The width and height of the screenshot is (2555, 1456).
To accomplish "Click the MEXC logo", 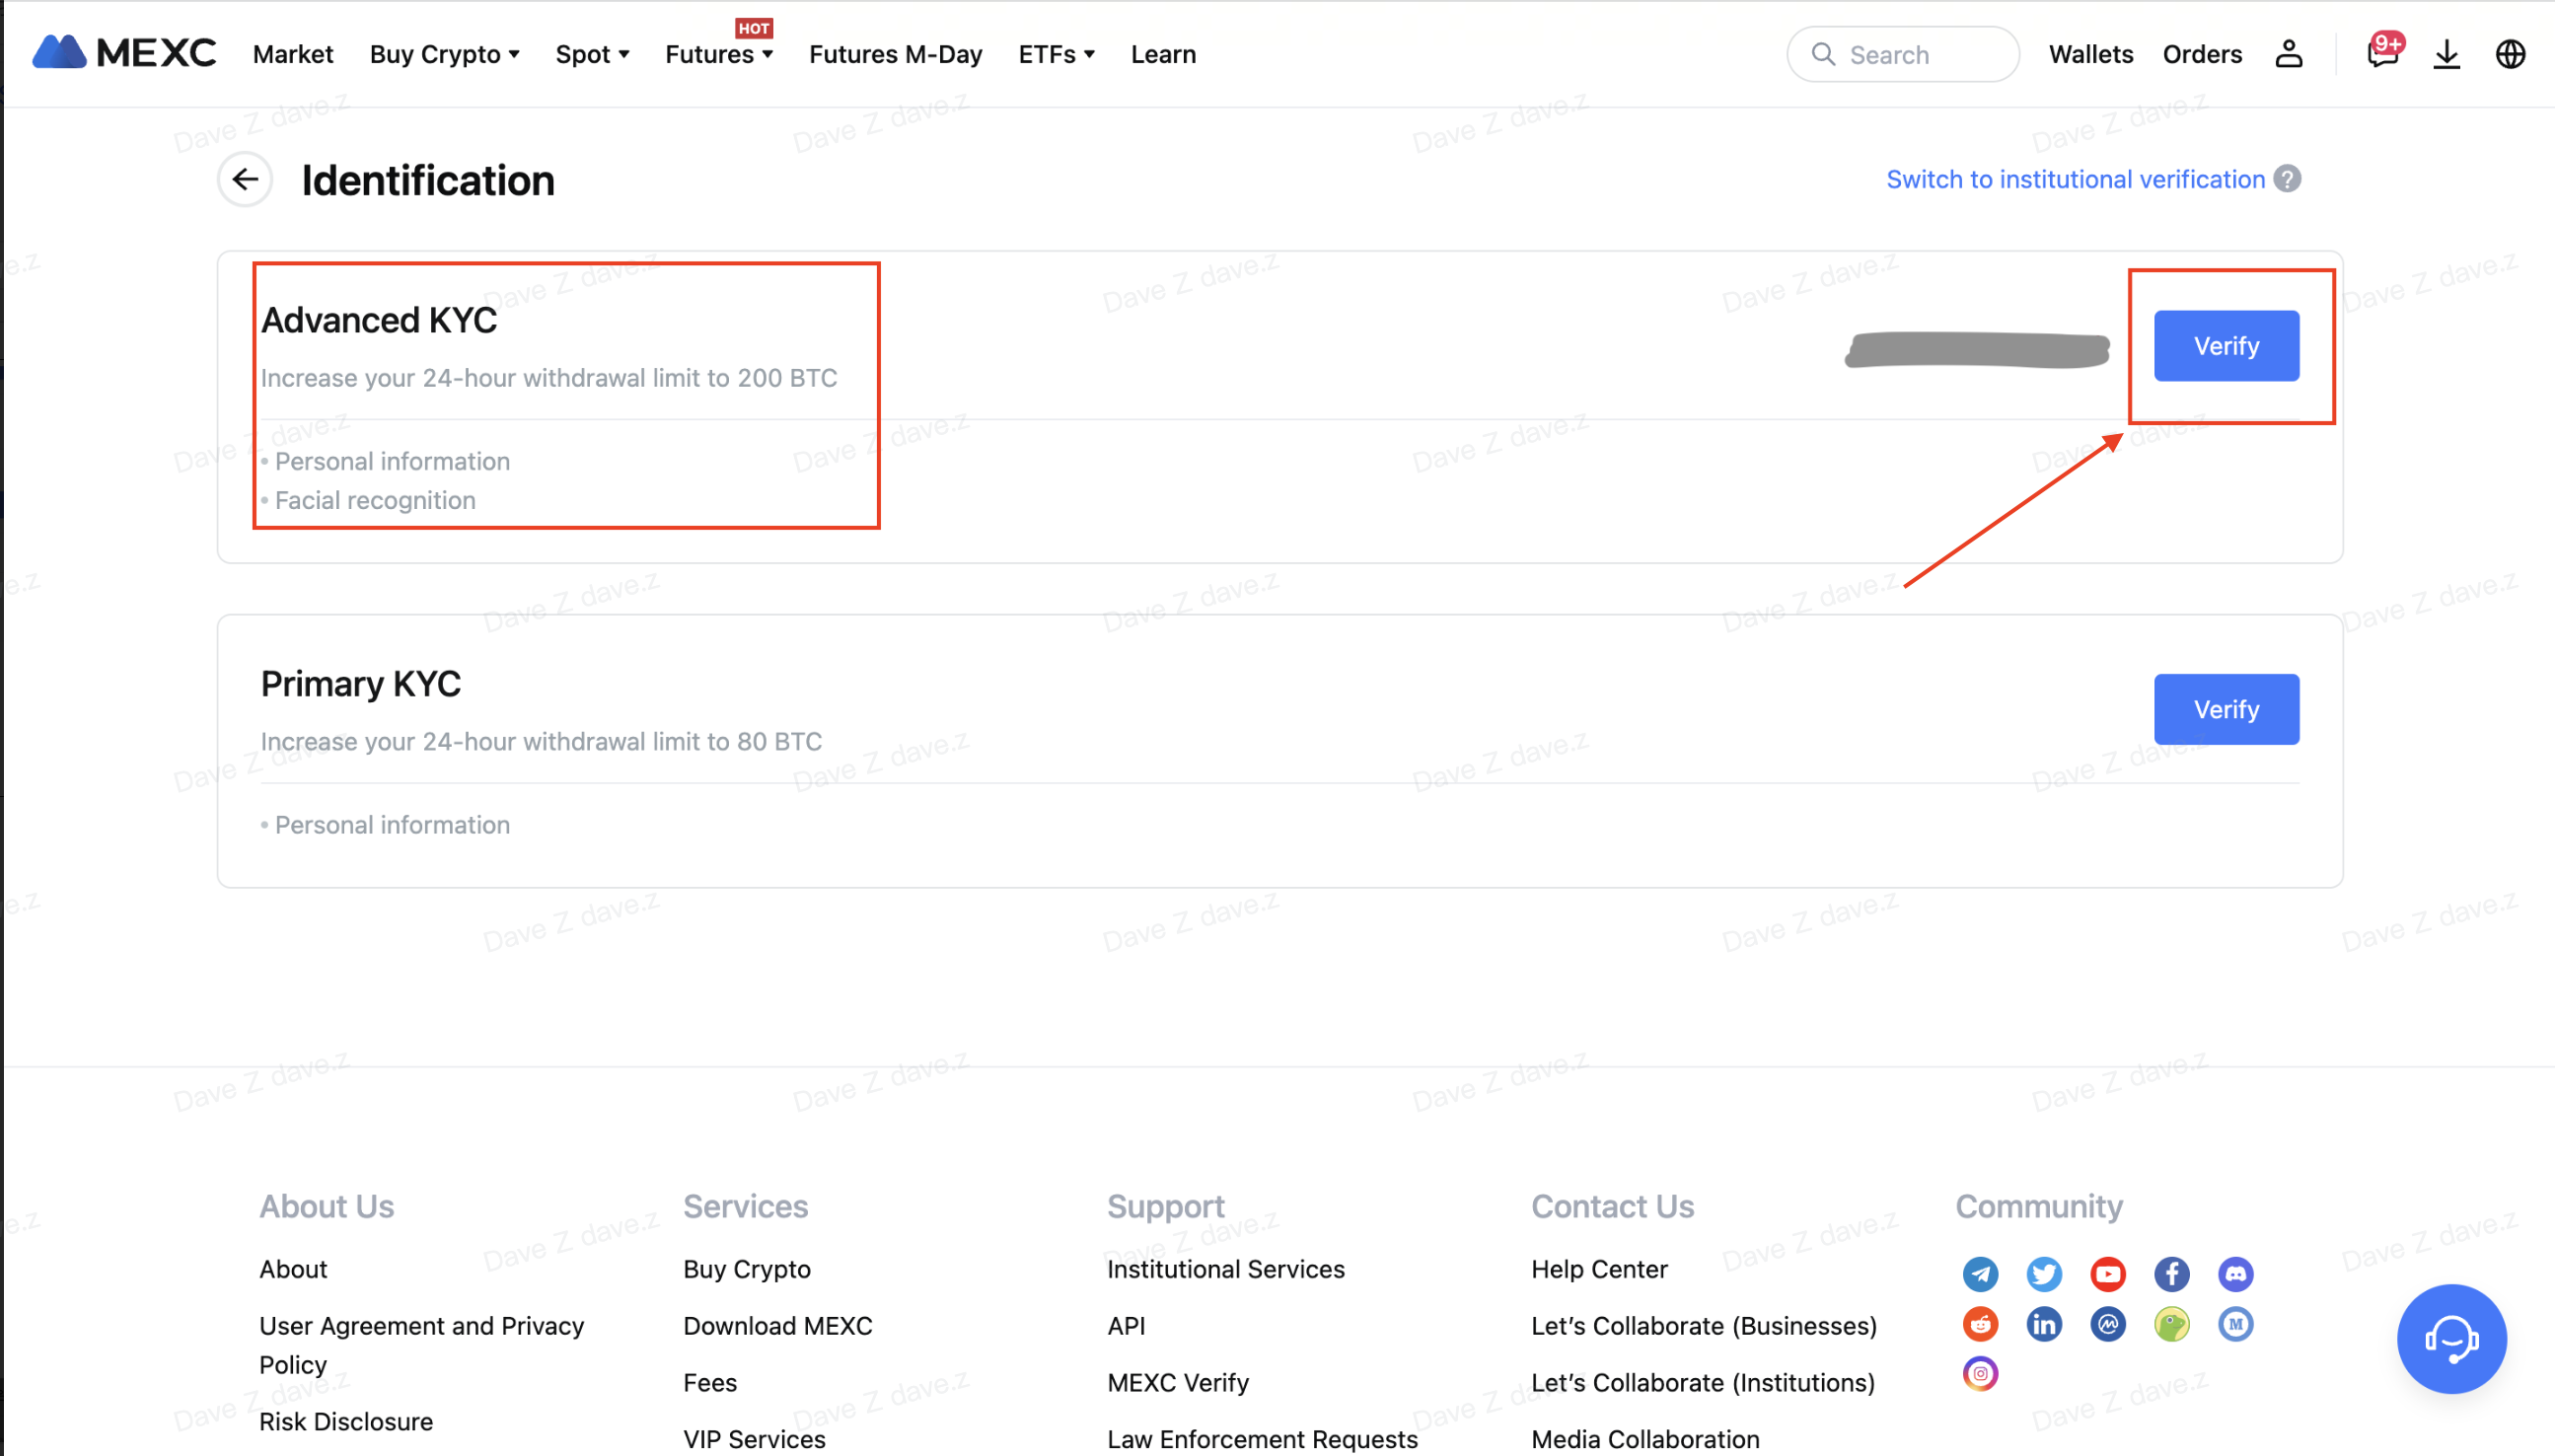I will point(124,53).
